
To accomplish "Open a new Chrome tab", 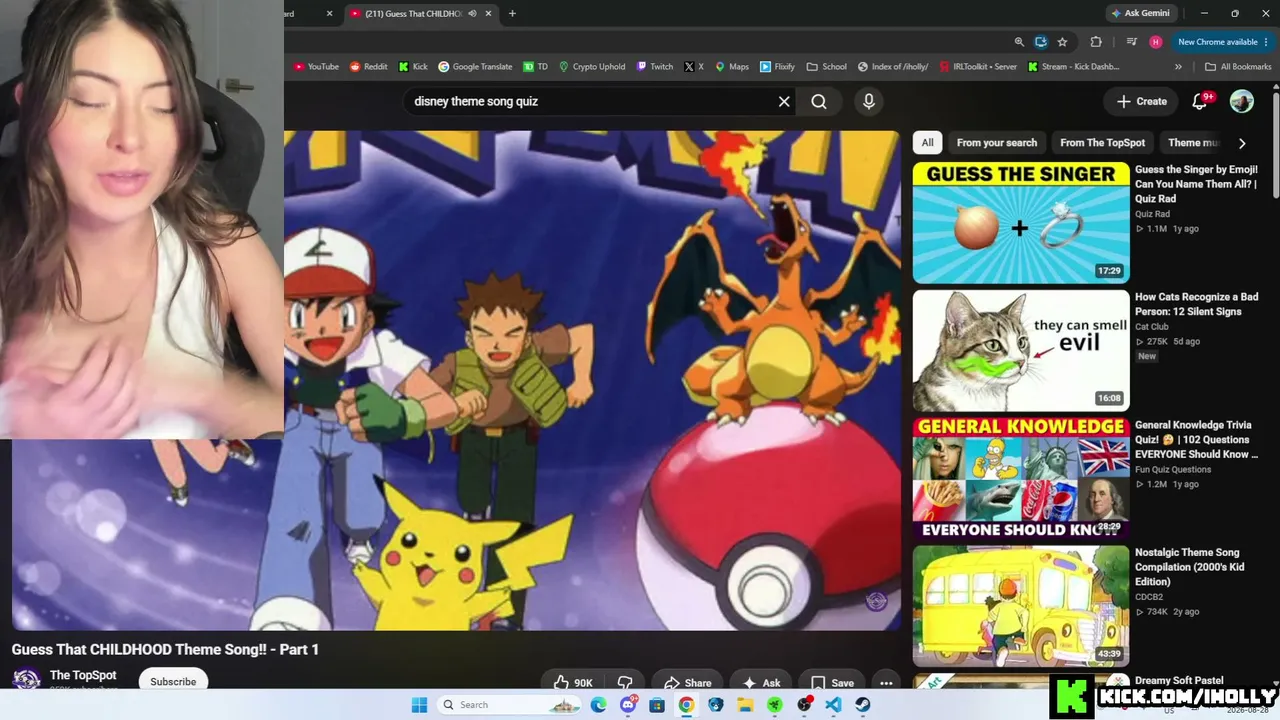I will pyautogui.click(x=512, y=14).
